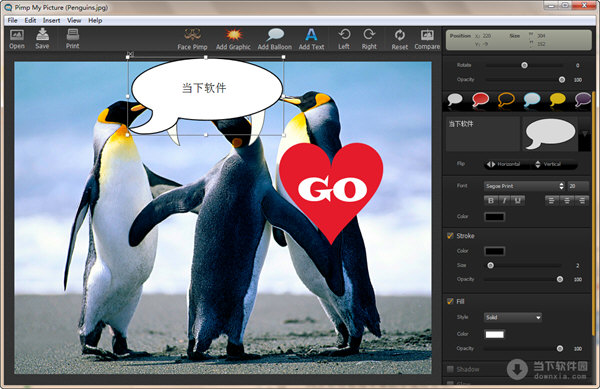Enable the Shadow checkbox
This screenshot has height=389, width=600.
pyautogui.click(x=450, y=369)
